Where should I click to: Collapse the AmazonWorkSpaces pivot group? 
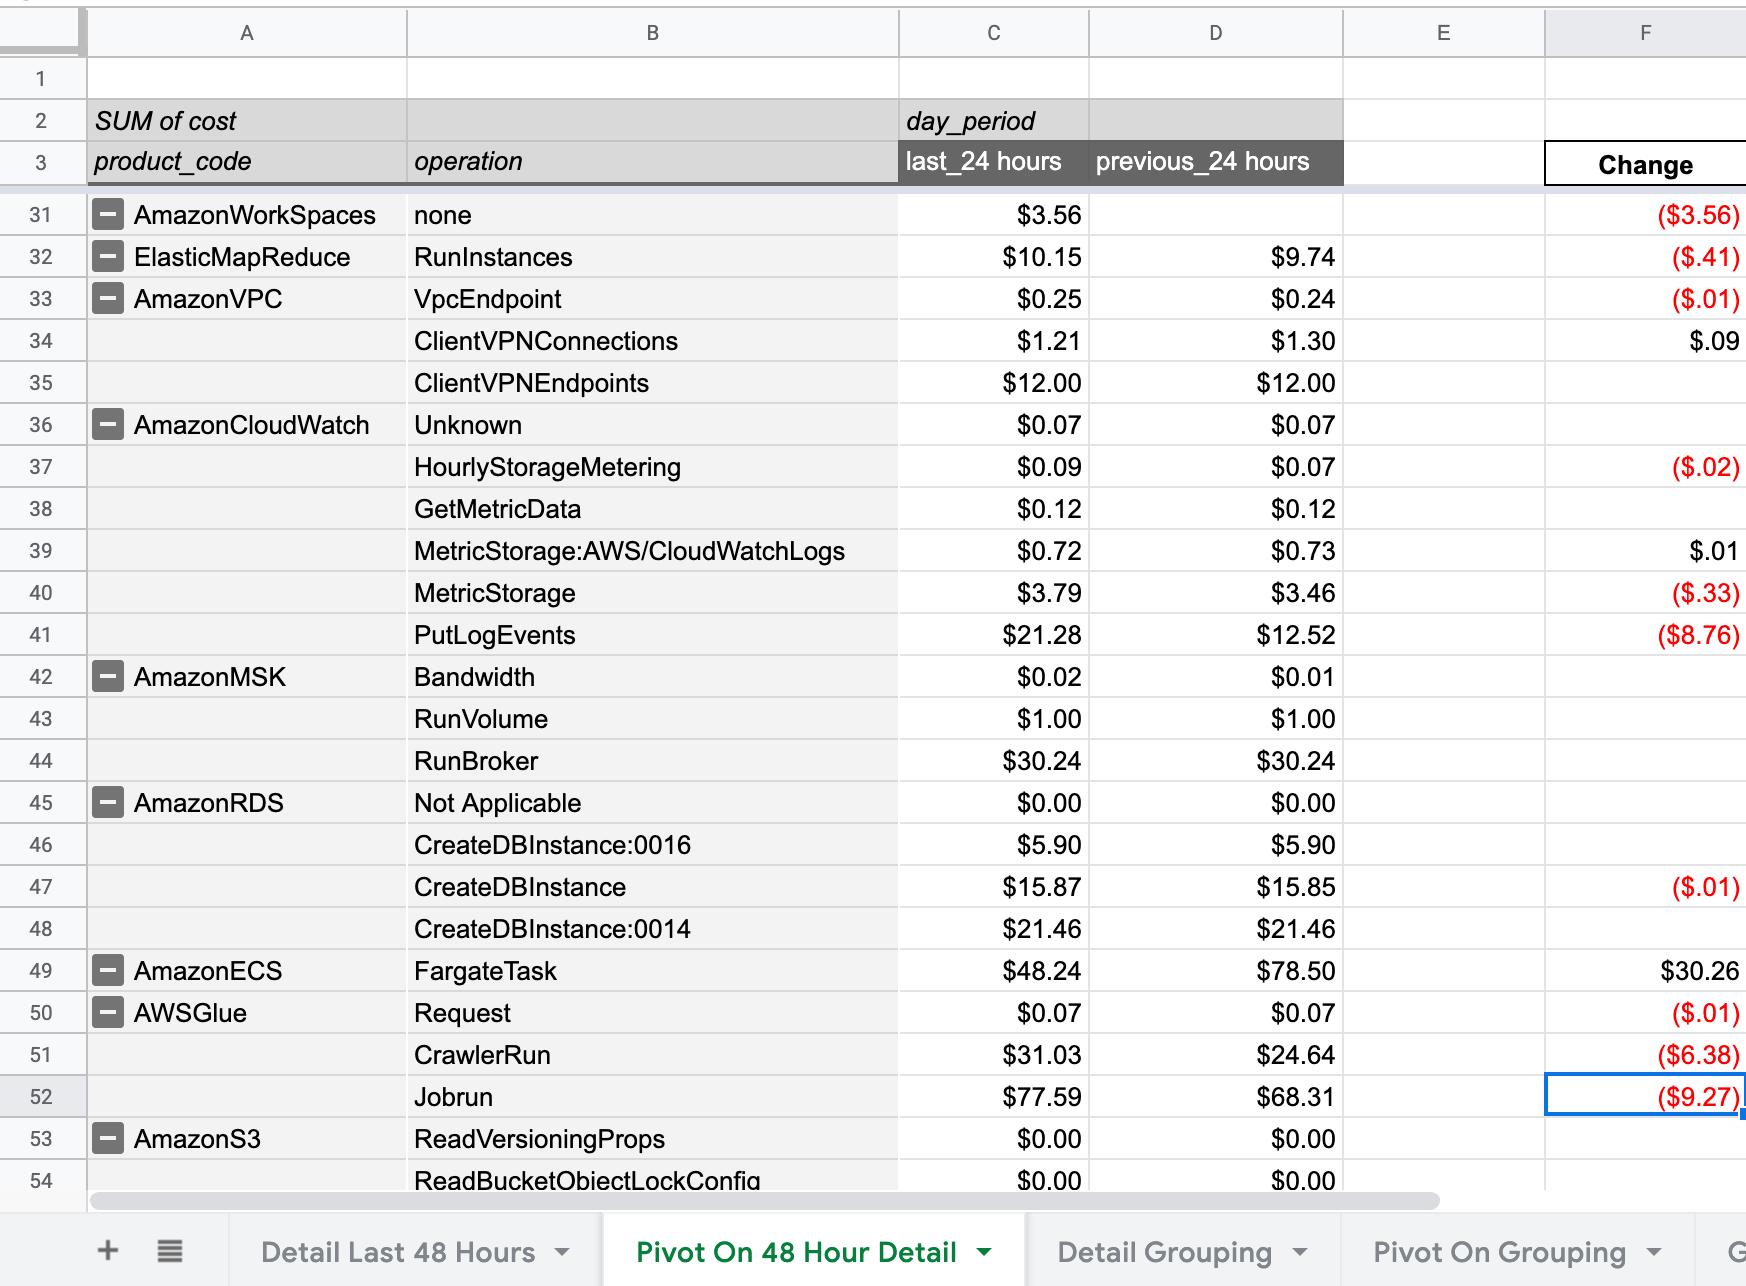tap(108, 214)
